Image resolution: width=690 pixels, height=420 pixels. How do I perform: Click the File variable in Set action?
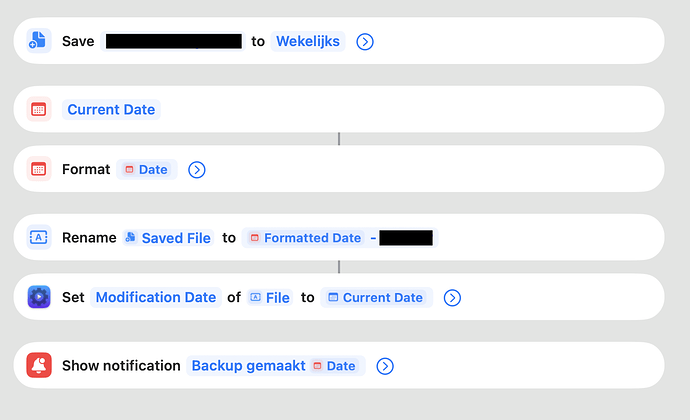[270, 297]
